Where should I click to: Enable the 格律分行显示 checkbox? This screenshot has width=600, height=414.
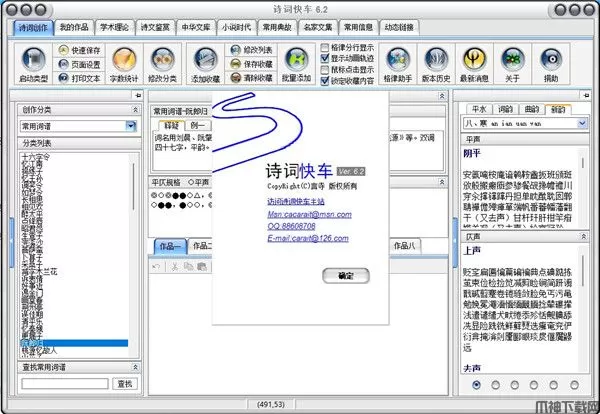point(324,47)
